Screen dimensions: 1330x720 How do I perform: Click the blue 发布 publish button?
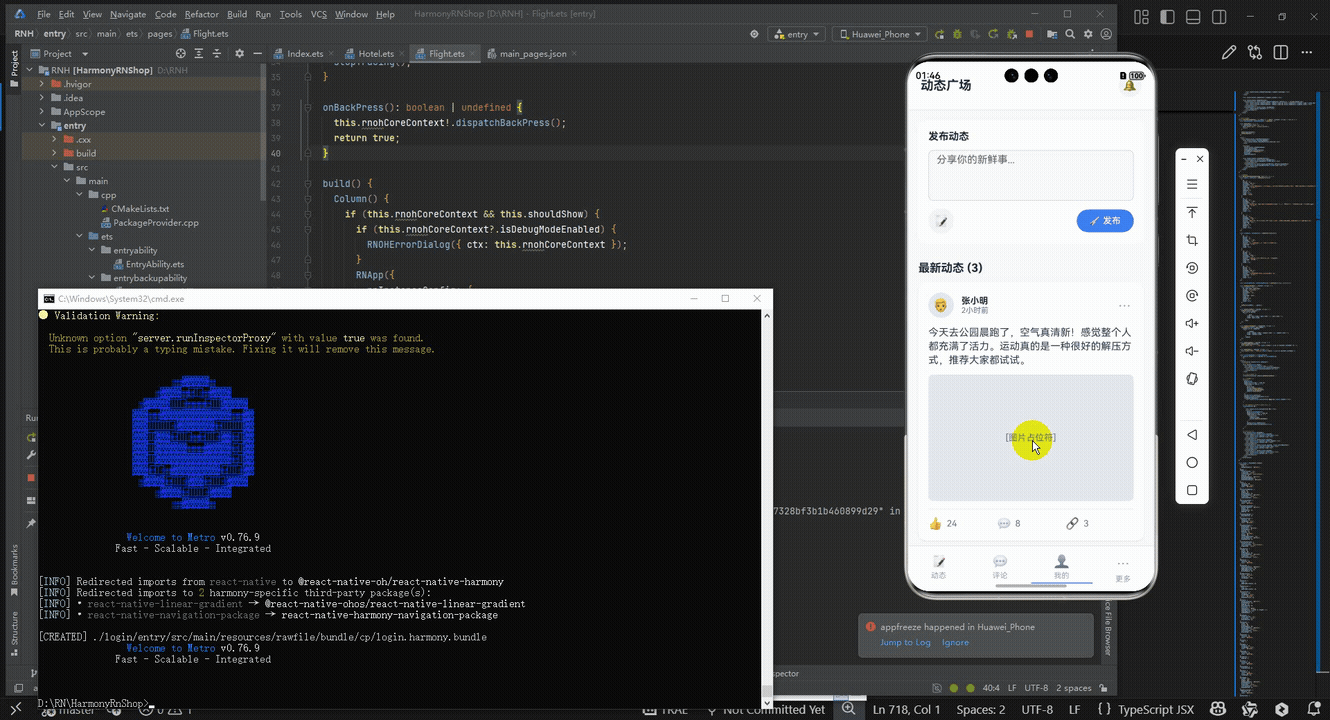(1105, 221)
